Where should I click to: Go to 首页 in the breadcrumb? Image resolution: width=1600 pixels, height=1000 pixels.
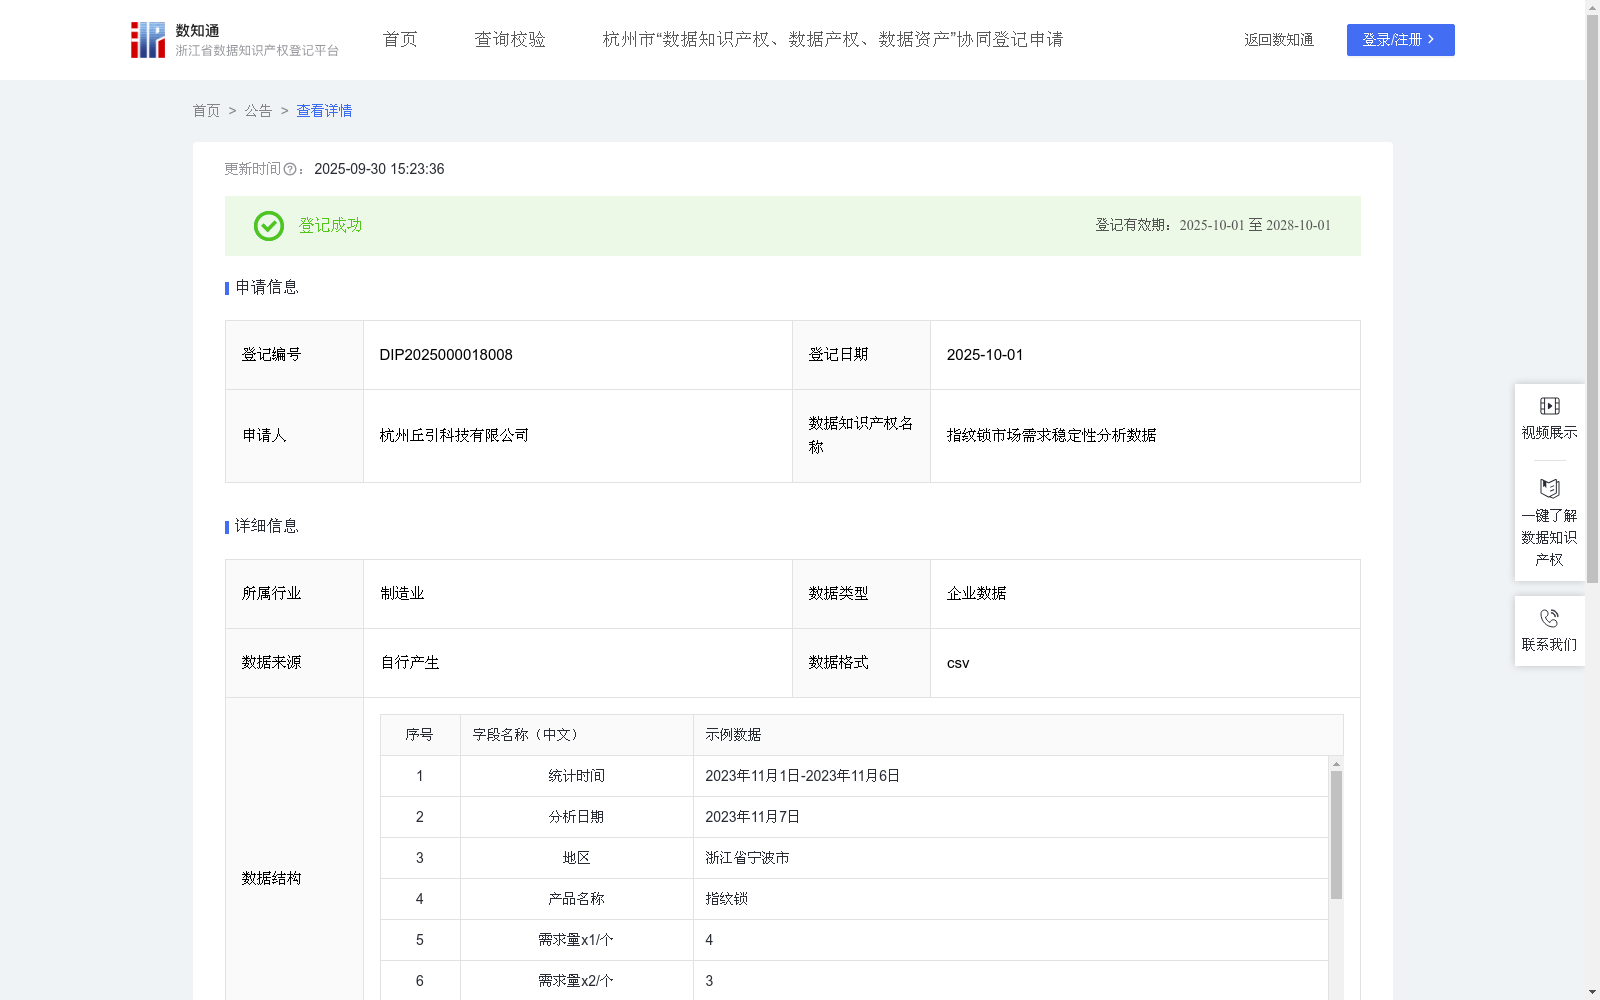206,111
